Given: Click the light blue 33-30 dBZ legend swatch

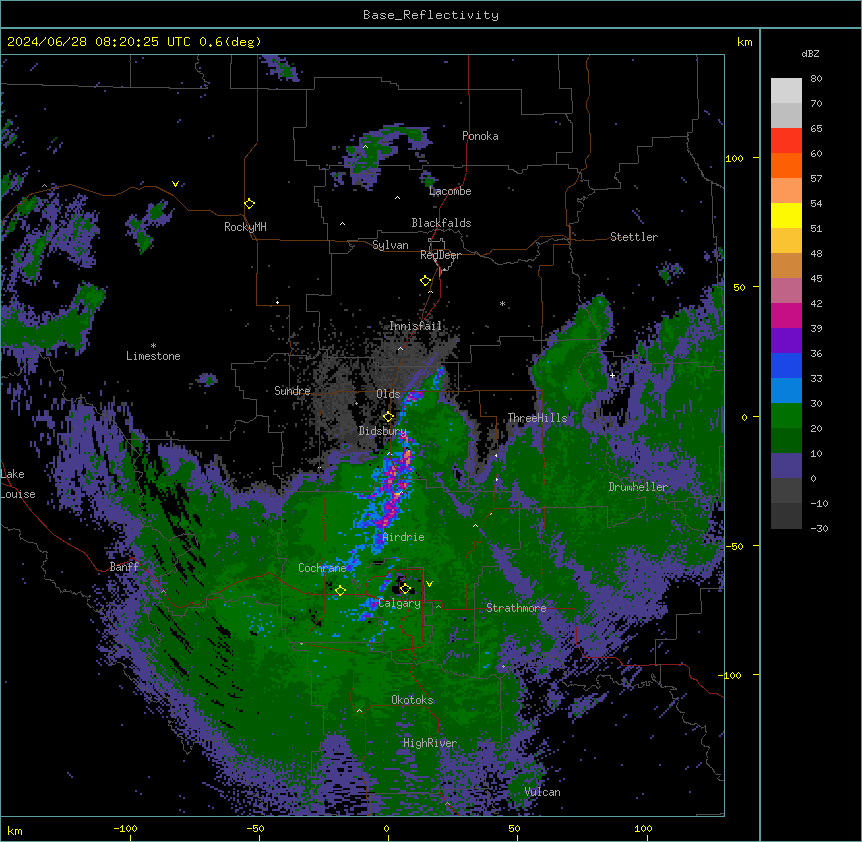Looking at the screenshot, I should (786, 391).
